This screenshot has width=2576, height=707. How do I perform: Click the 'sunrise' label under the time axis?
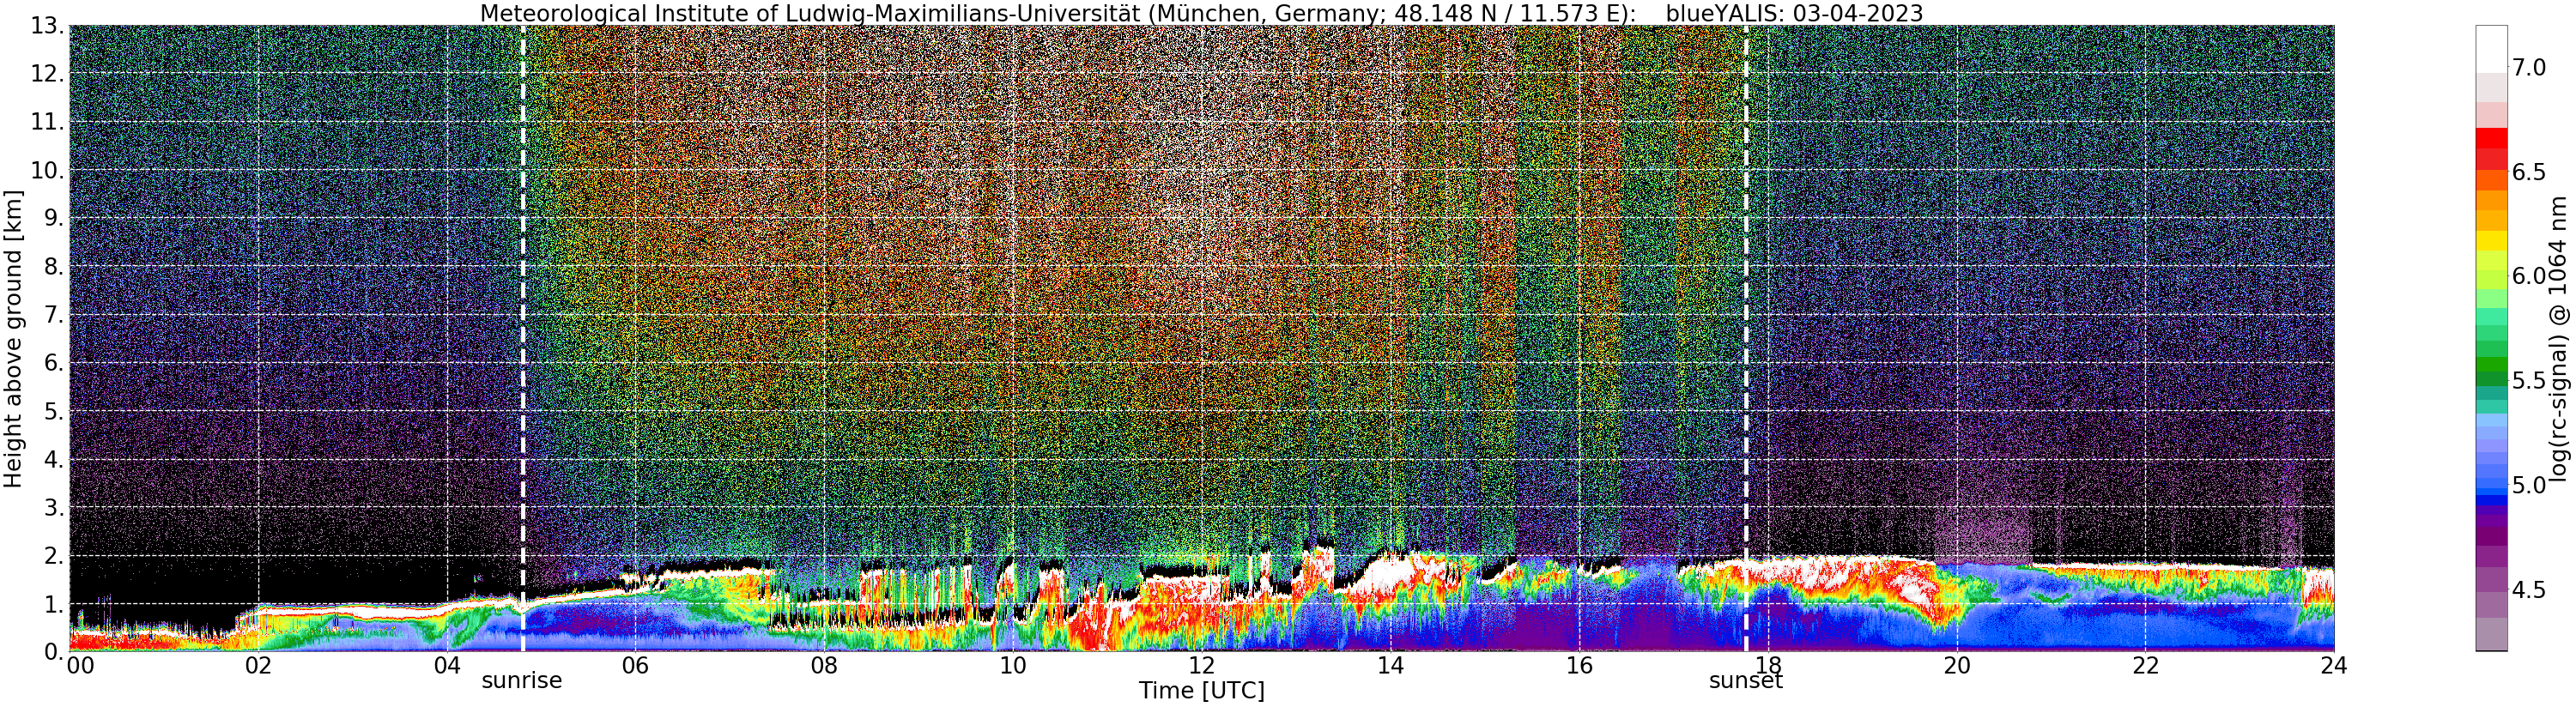tap(522, 681)
